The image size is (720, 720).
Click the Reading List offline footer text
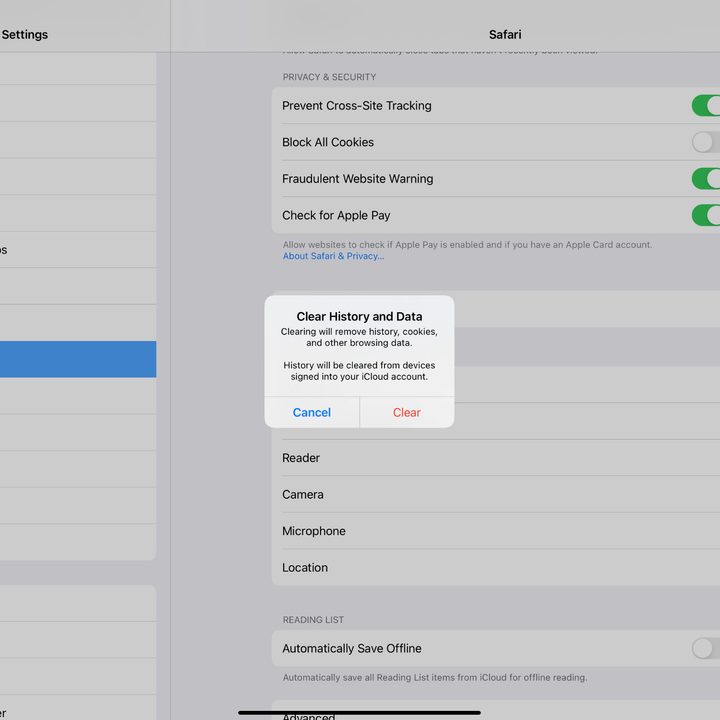tap(435, 677)
